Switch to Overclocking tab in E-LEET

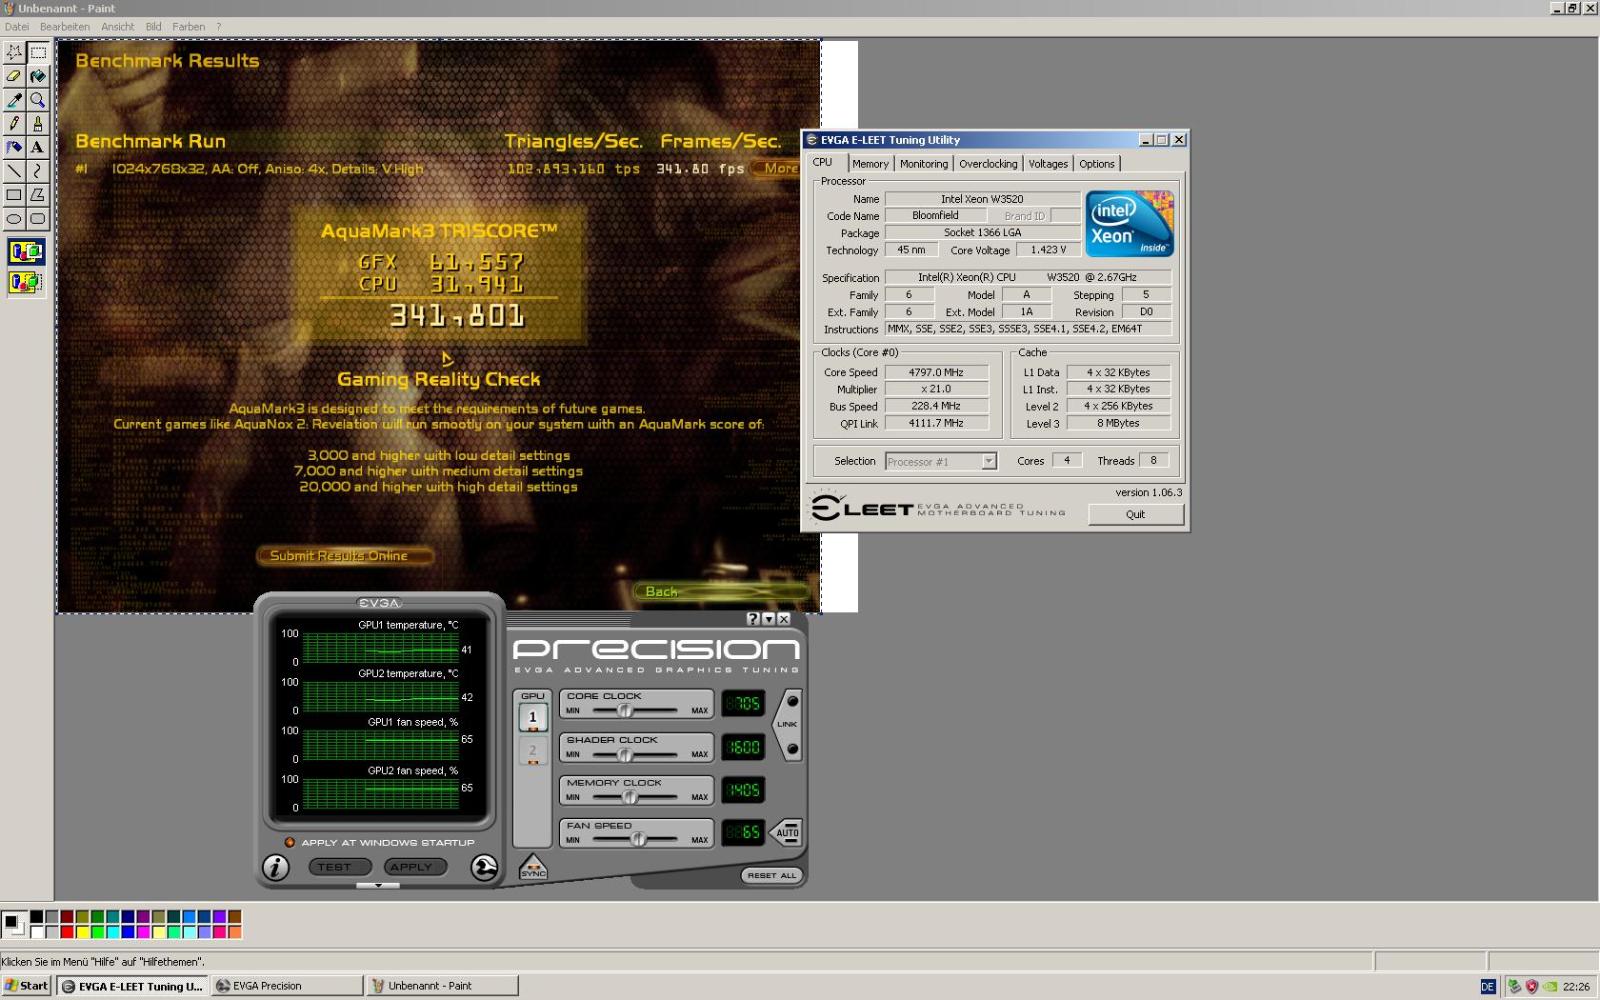click(988, 164)
